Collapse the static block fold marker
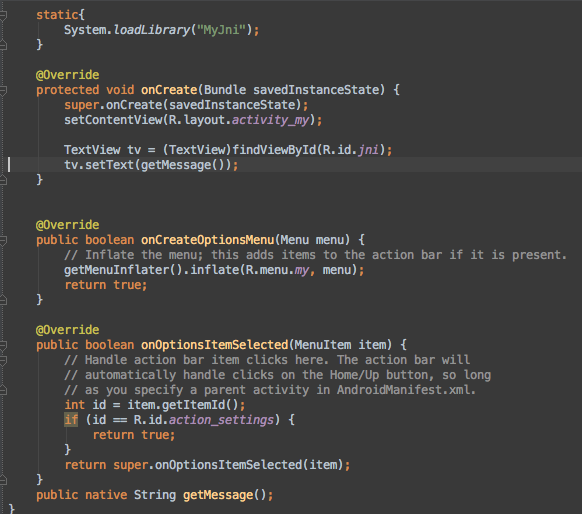This screenshot has width=582, height=514. [x=3, y=15]
